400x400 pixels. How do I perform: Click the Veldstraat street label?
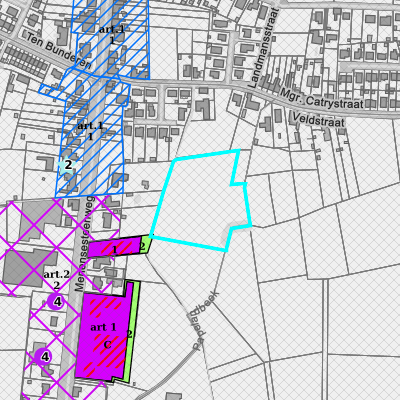318,120
